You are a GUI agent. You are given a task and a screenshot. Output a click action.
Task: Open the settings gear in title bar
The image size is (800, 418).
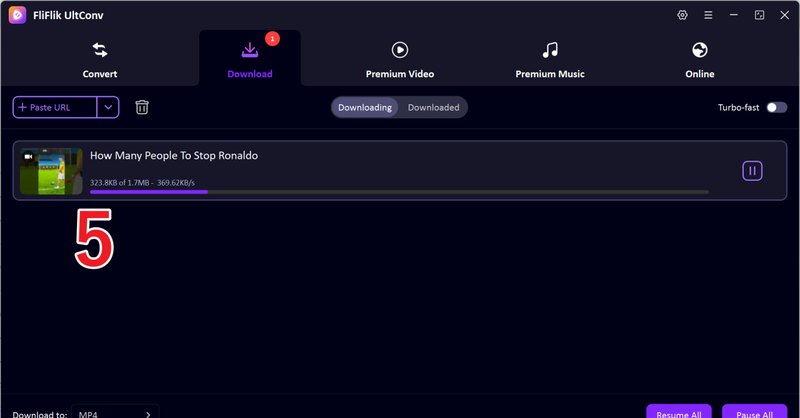tap(682, 15)
